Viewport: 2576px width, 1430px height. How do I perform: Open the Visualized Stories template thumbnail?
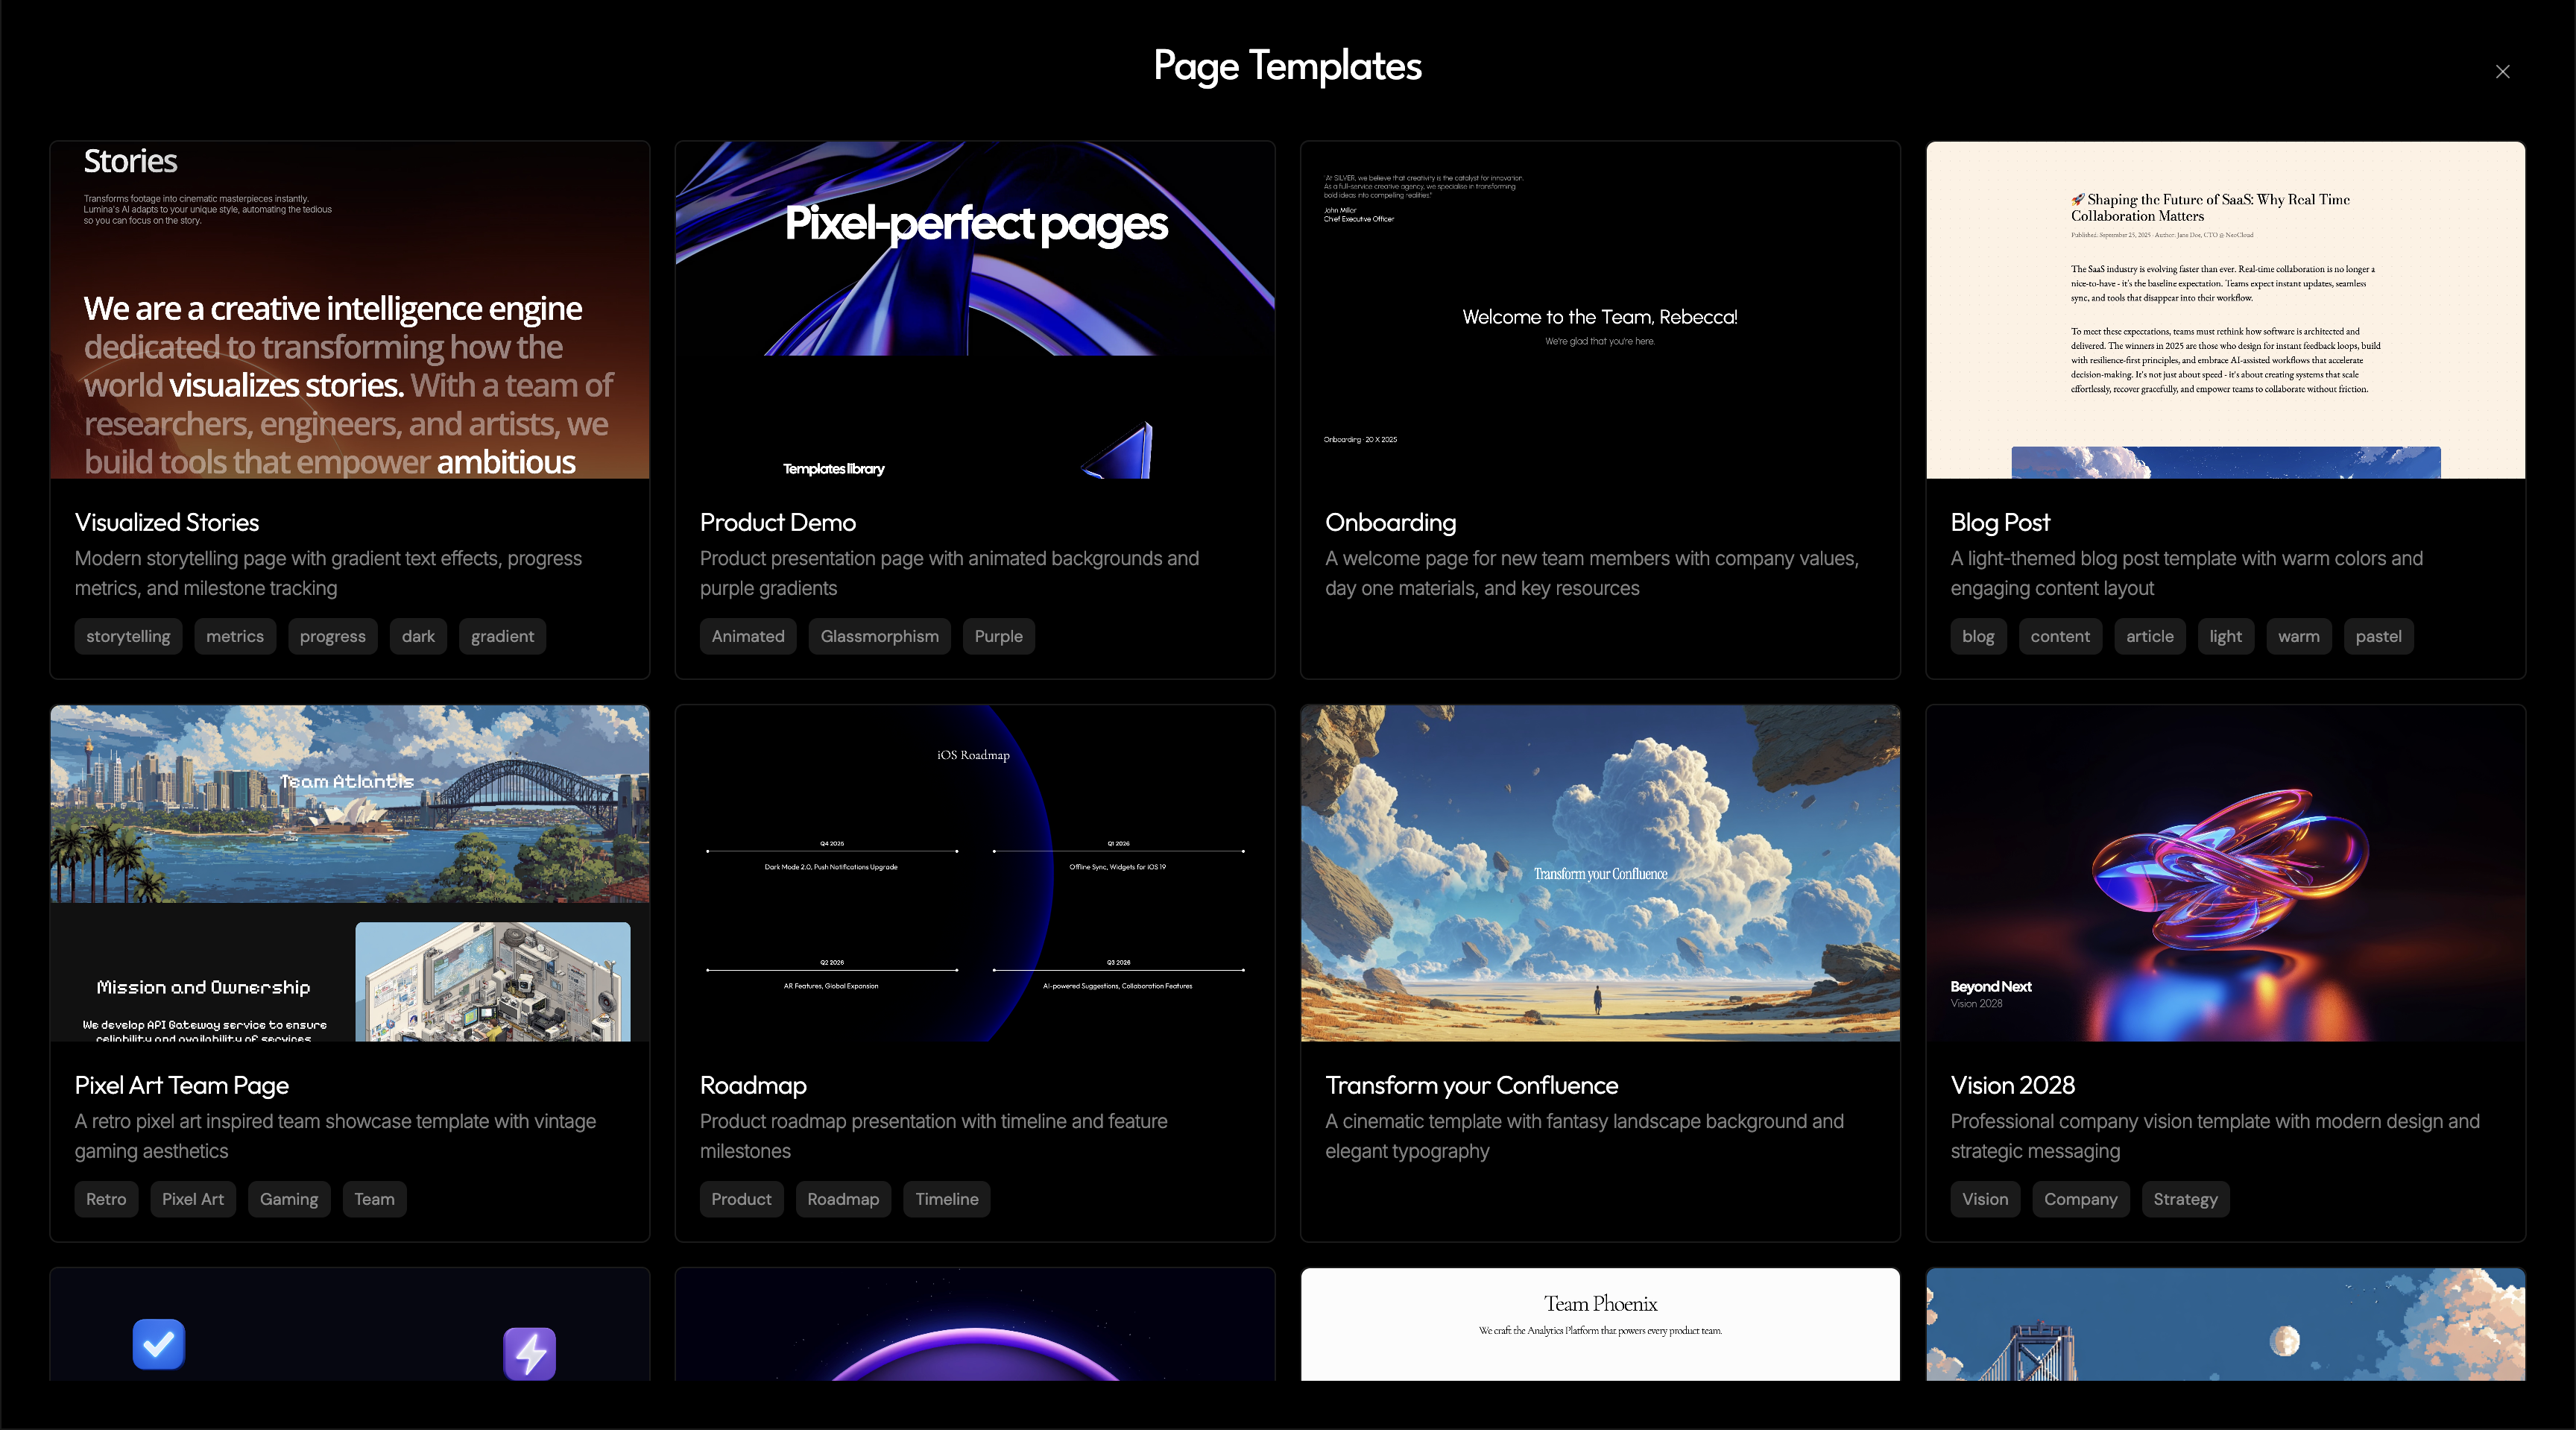349,310
